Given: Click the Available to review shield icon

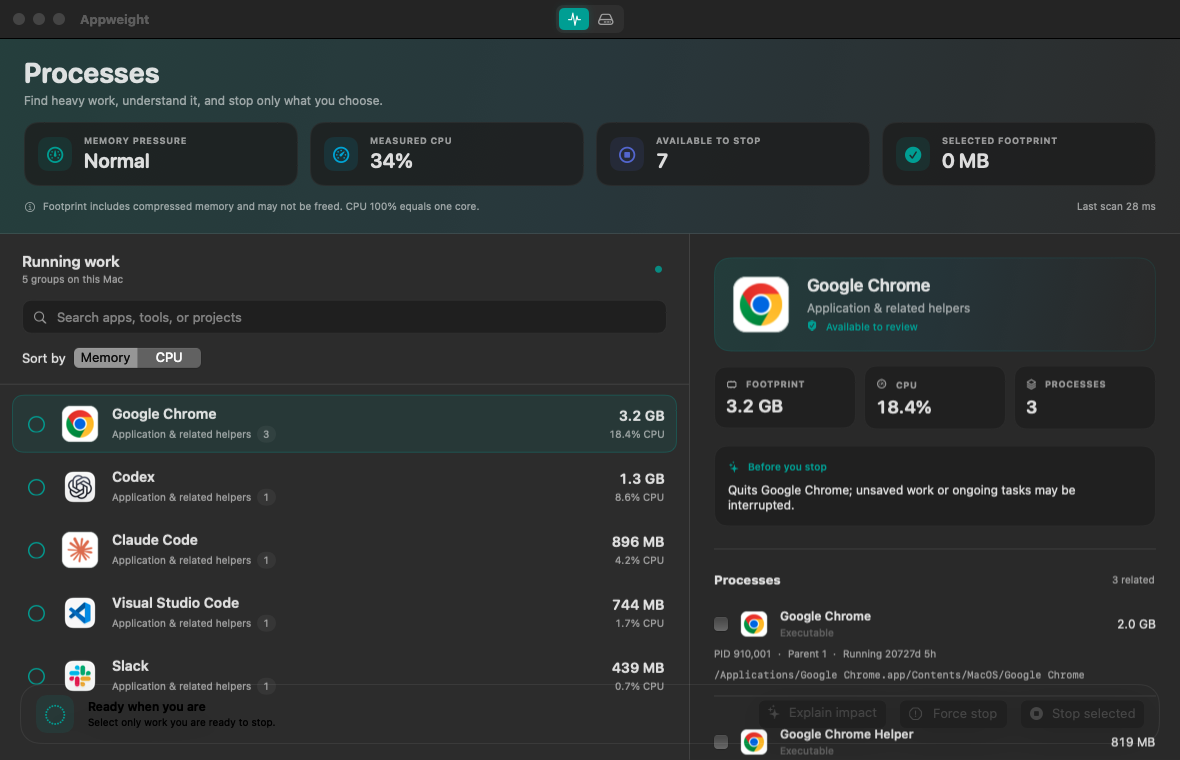Looking at the screenshot, I should click(812, 327).
